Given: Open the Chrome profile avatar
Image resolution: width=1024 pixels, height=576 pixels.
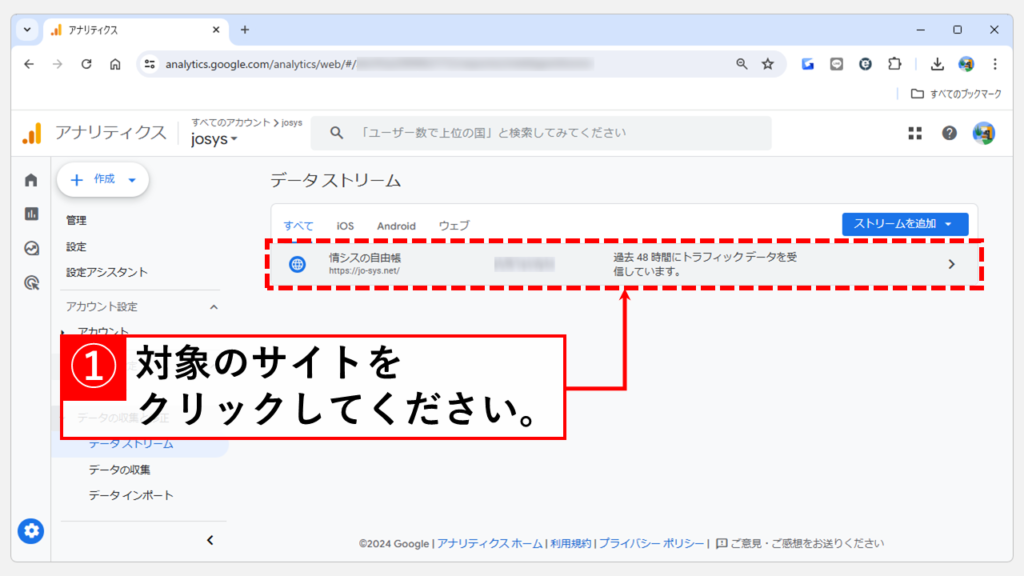Looking at the screenshot, I should (966, 64).
